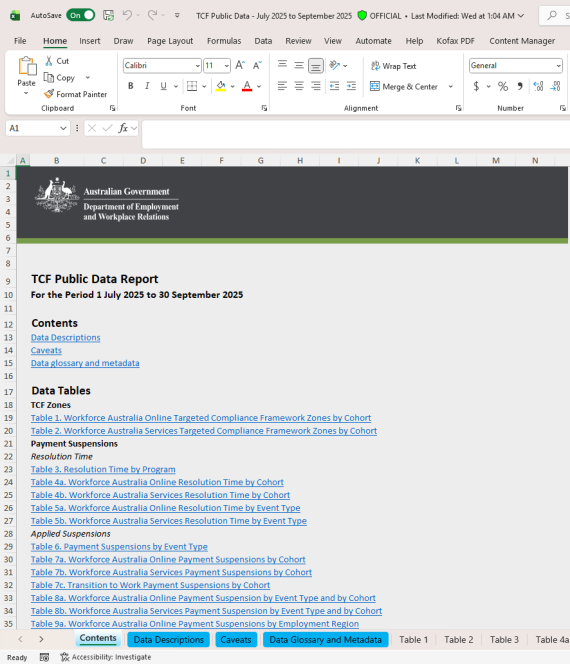Expand the Paste options arrow
The image size is (570, 664).
pos(26,93)
